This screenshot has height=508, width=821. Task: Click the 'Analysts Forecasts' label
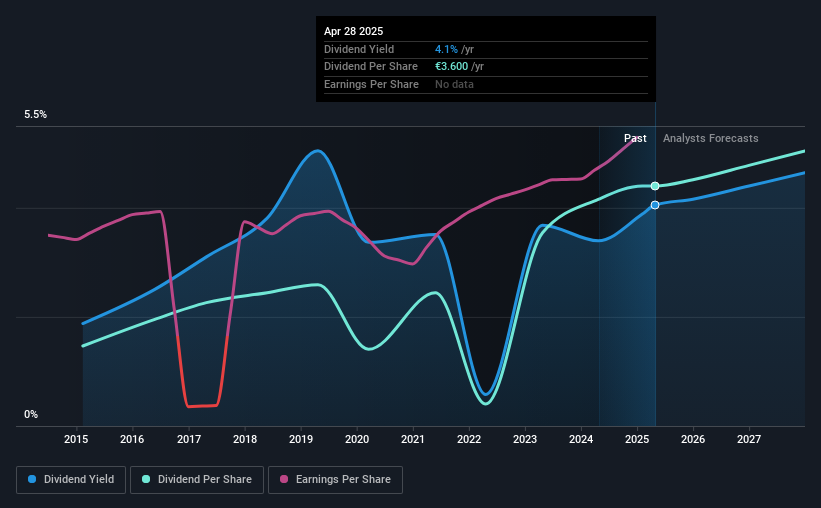[x=711, y=138]
